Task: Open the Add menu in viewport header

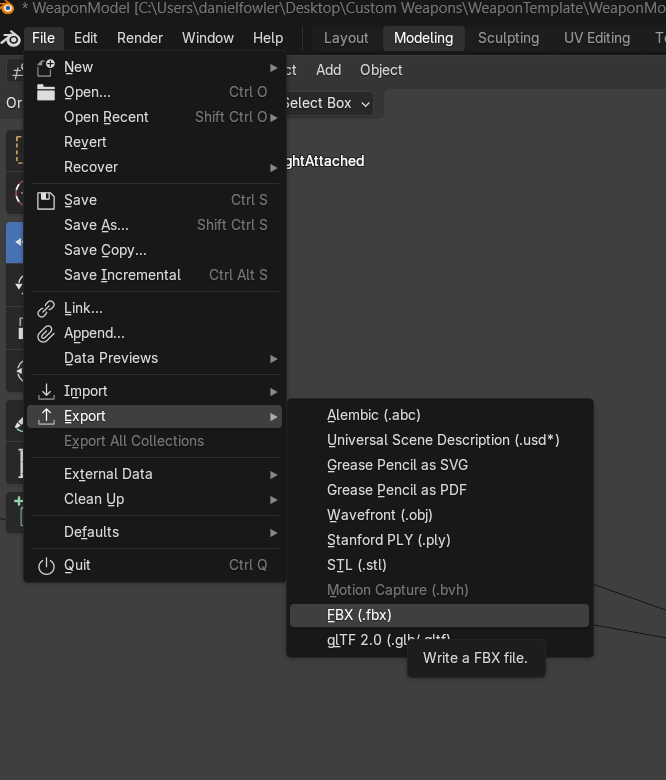Action: 329,70
